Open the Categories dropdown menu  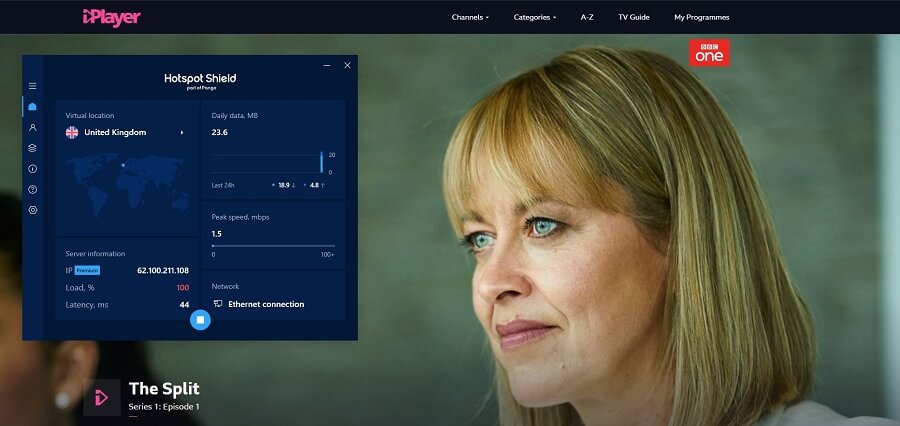click(x=535, y=17)
